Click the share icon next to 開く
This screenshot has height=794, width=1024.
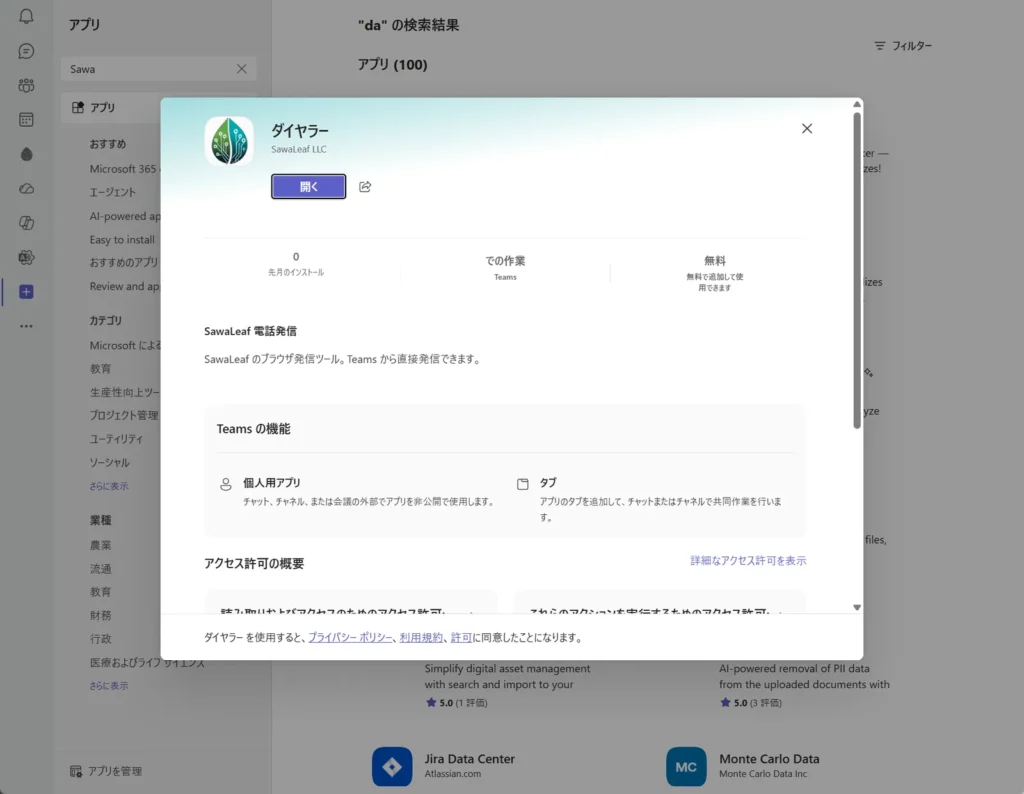(x=365, y=187)
